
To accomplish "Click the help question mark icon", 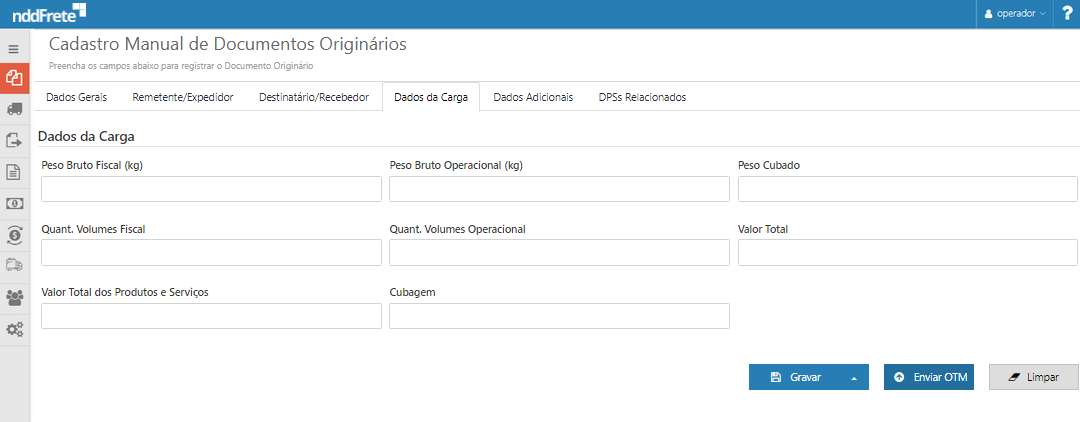I will pos(1067,13).
